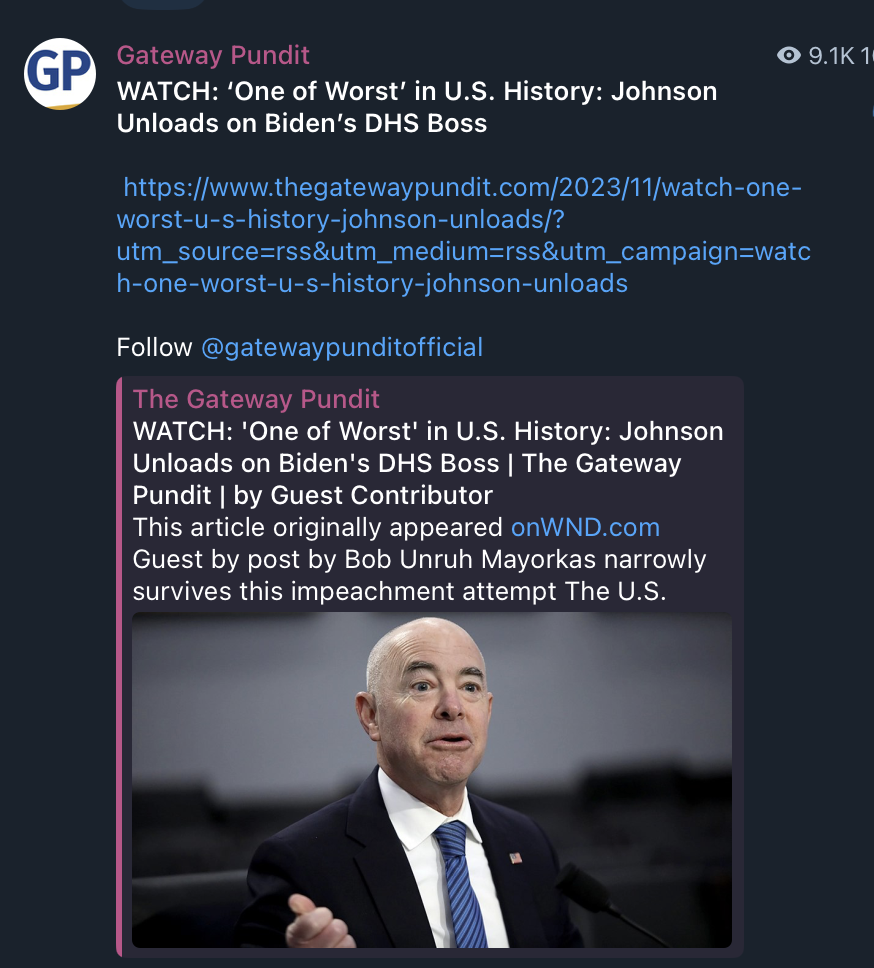Viewport: 874px width, 968px height.
Task: Click 'The Gateway Pundit' preview site name
Action: (256, 399)
